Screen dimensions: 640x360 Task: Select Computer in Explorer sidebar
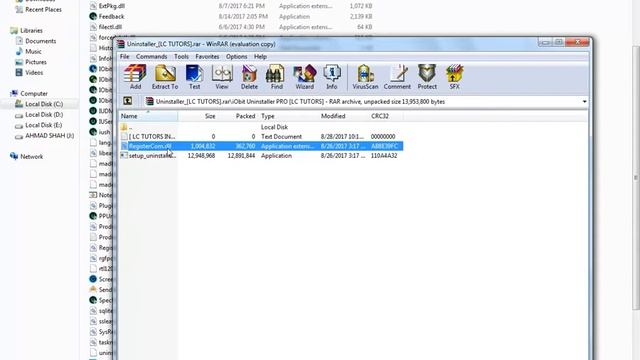33,93
